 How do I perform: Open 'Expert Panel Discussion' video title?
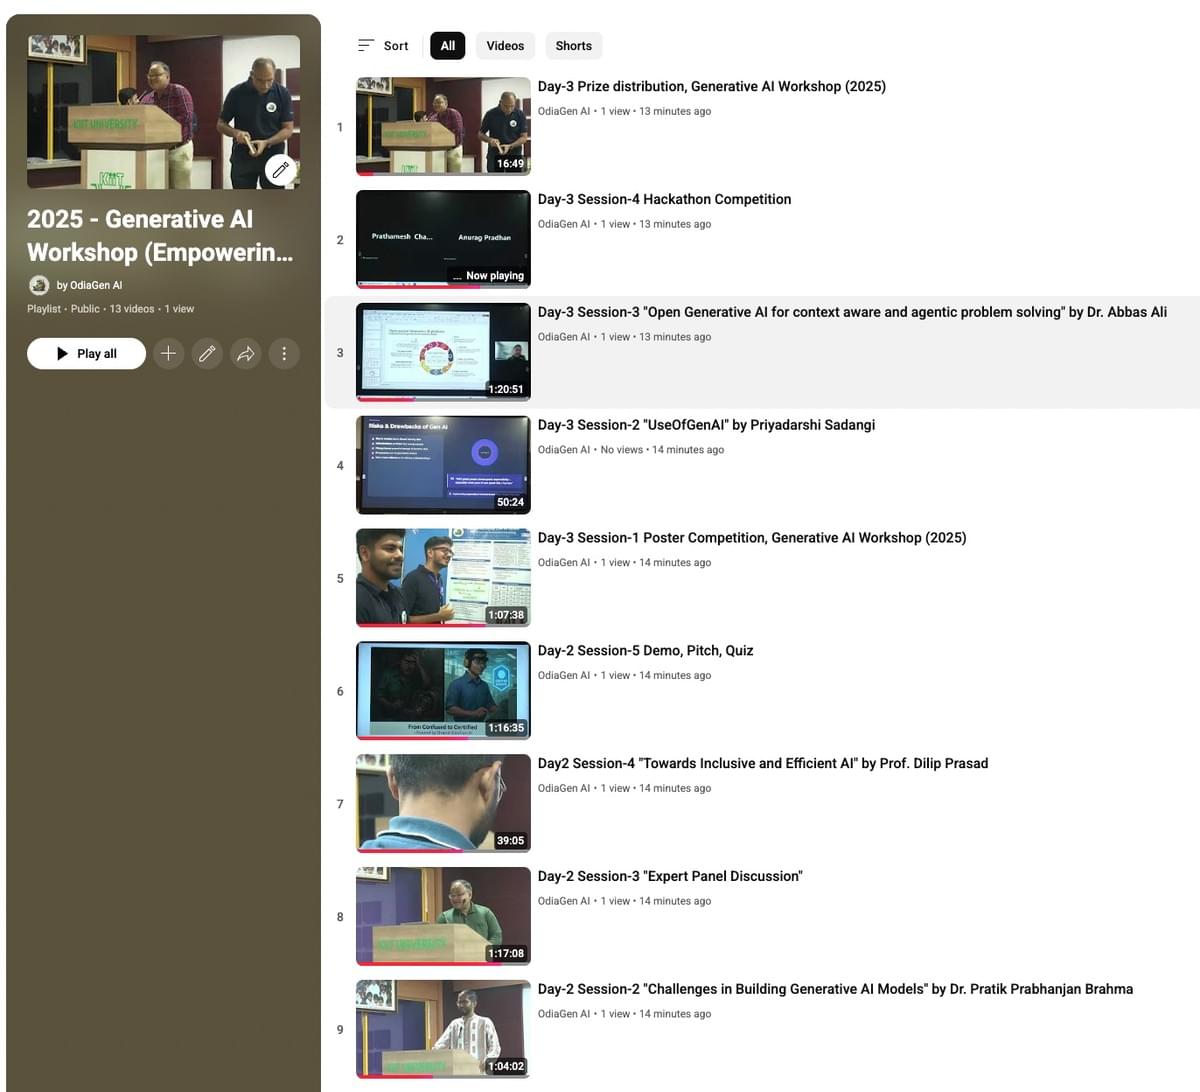click(670, 877)
